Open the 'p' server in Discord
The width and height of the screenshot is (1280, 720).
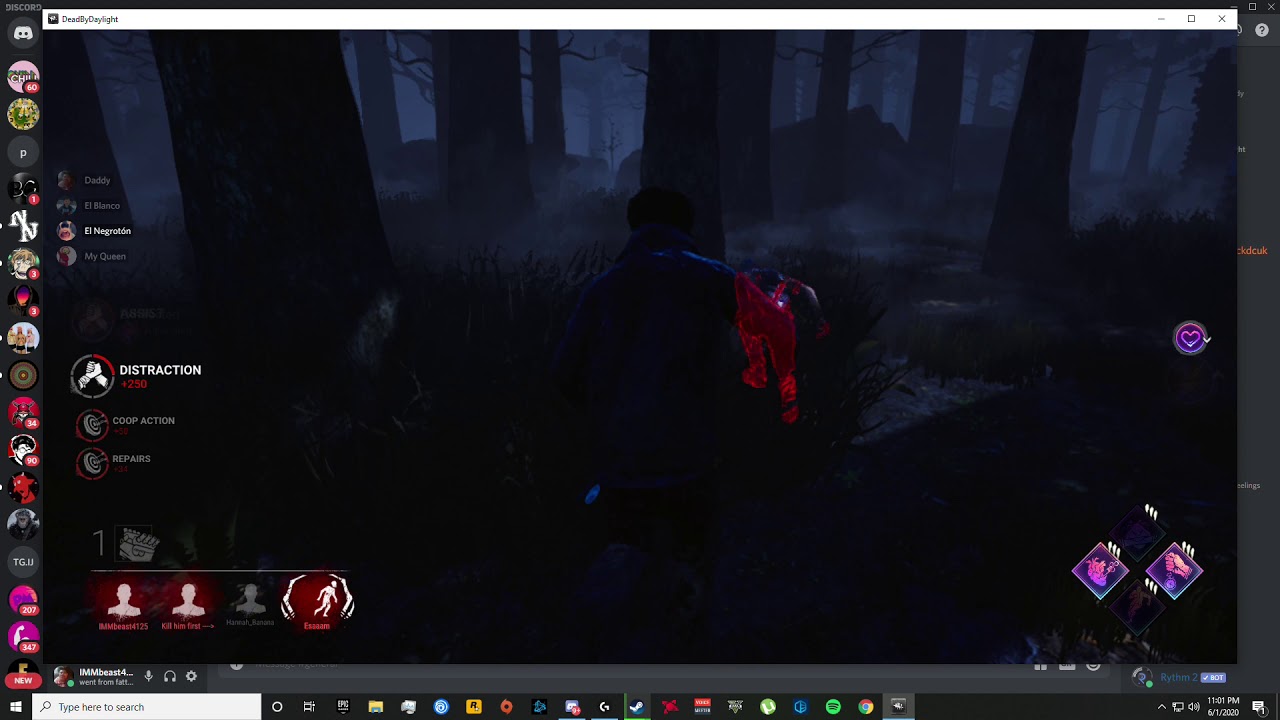[23, 153]
